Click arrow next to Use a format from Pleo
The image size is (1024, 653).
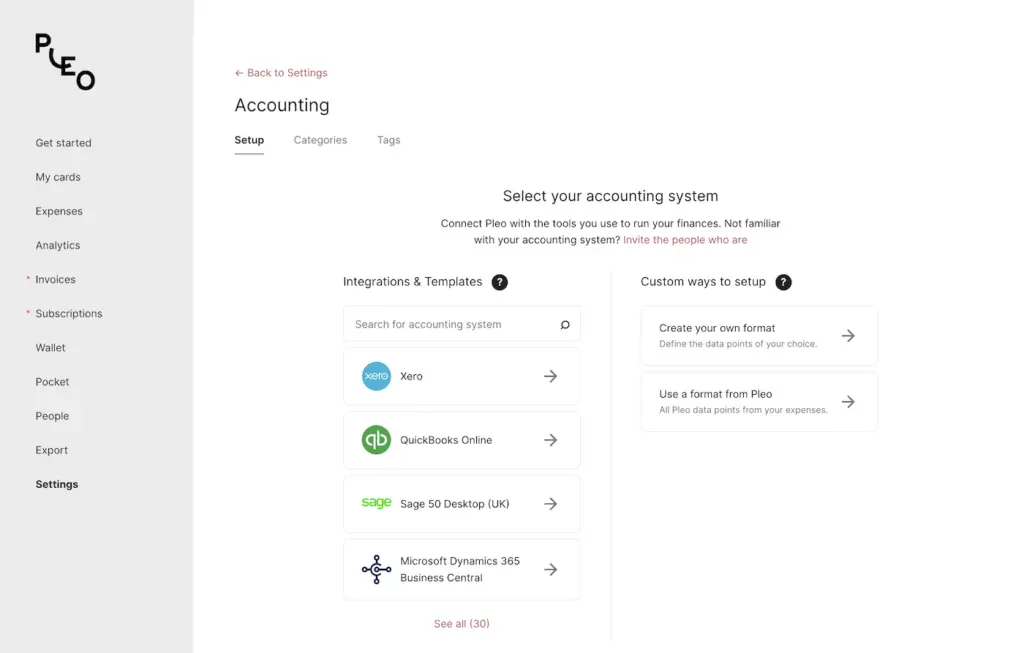(x=848, y=402)
